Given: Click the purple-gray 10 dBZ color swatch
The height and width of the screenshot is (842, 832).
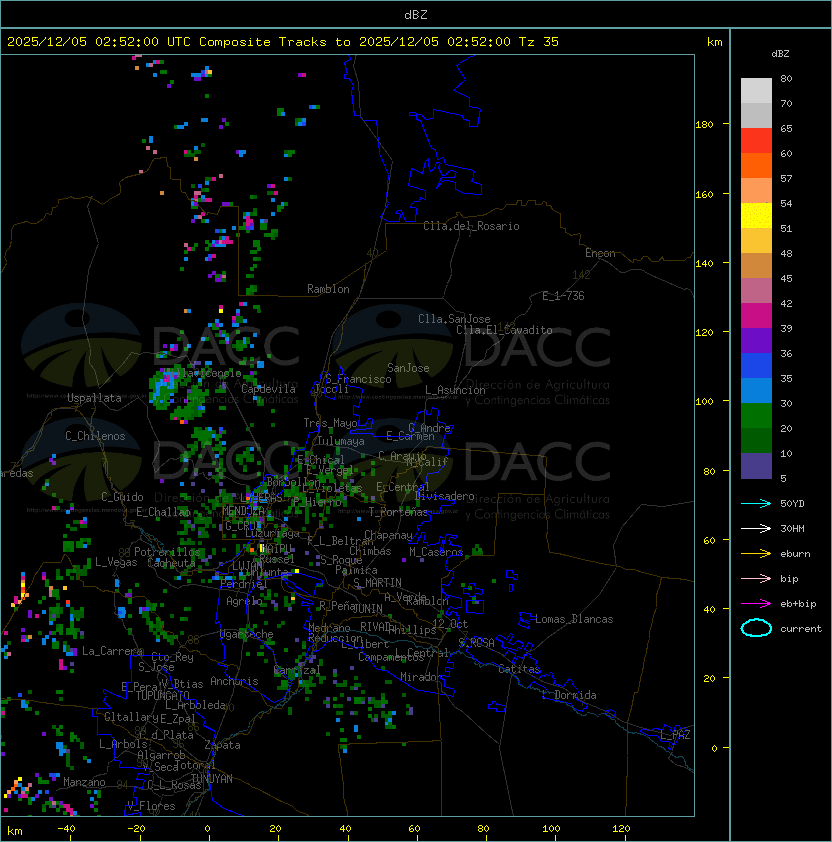Looking at the screenshot, I should [x=756, y=466].
